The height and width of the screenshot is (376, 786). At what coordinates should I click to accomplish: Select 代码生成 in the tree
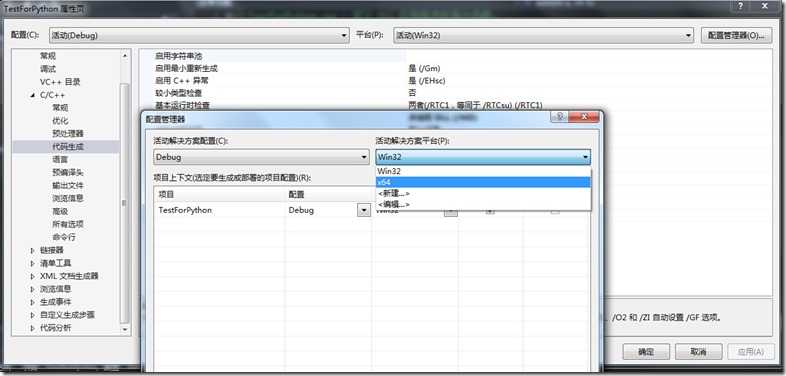[68, 147]
